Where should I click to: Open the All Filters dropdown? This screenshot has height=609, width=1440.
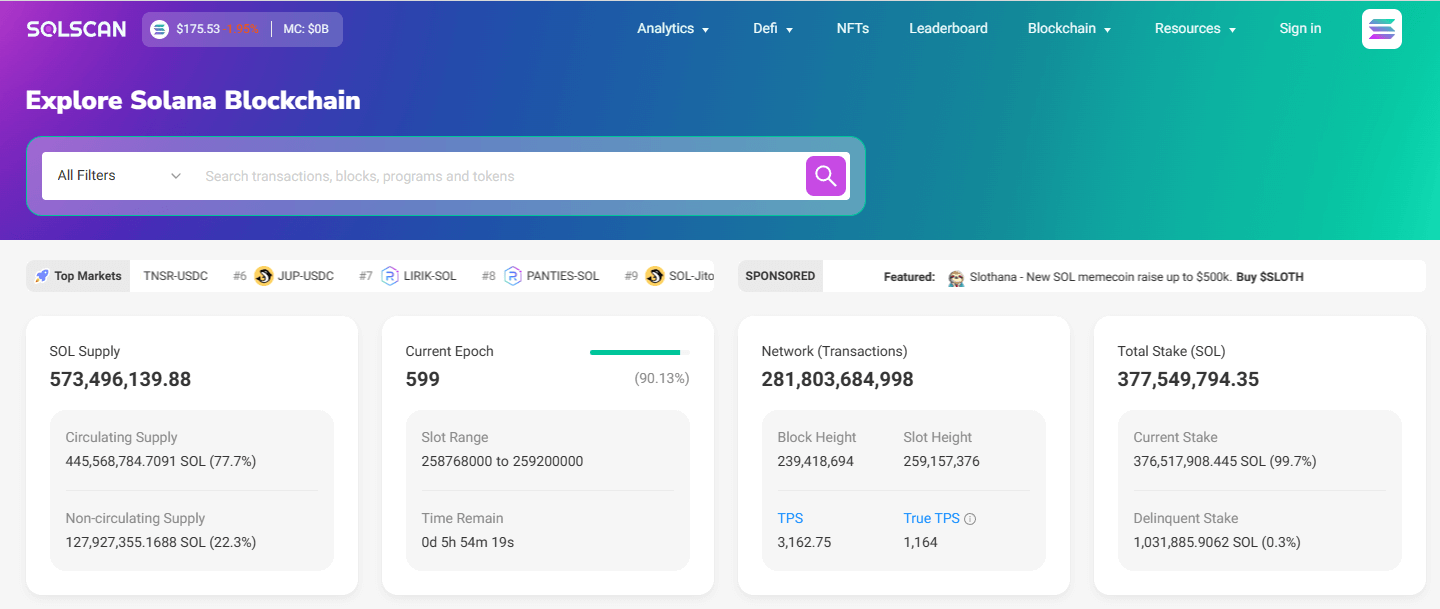click(118, 176)
